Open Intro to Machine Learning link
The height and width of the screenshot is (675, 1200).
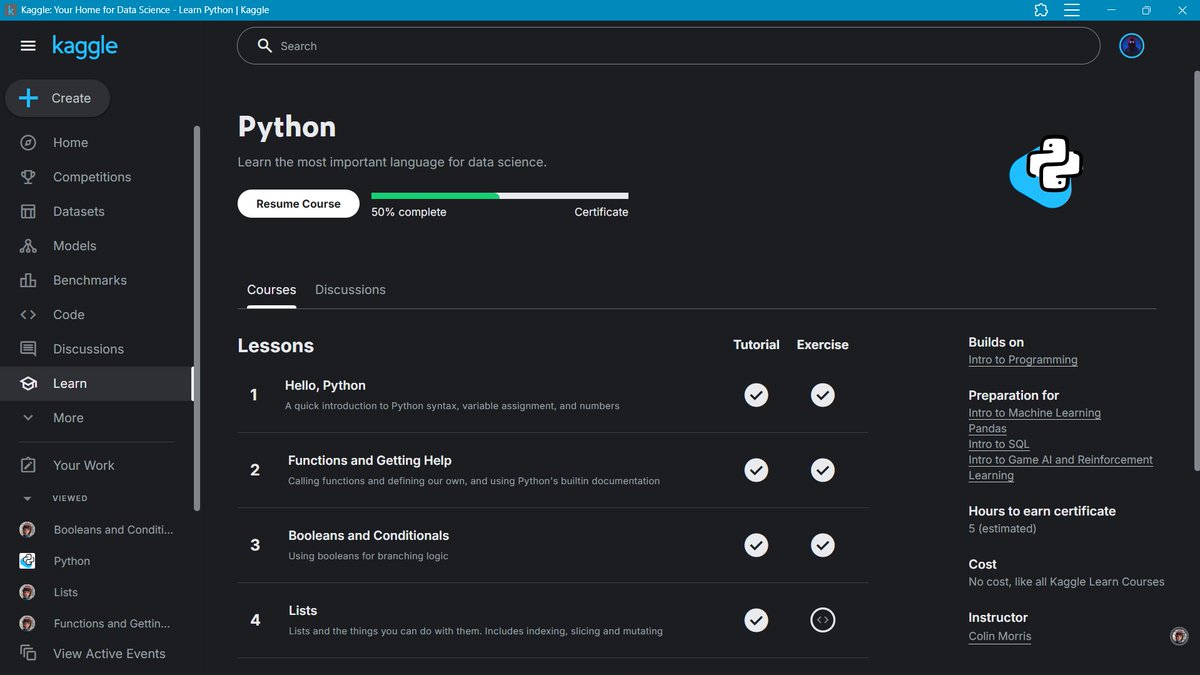pyautogui.click(x=1034, y=413)
